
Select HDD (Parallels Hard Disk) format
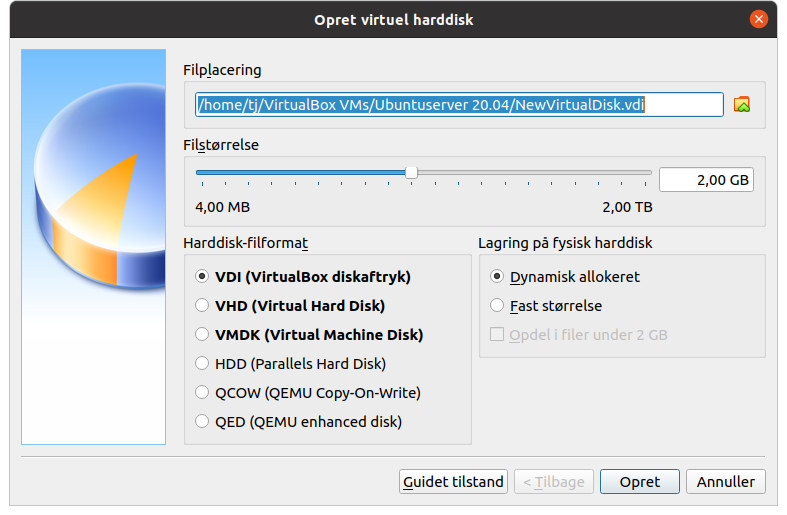(290, 363)
